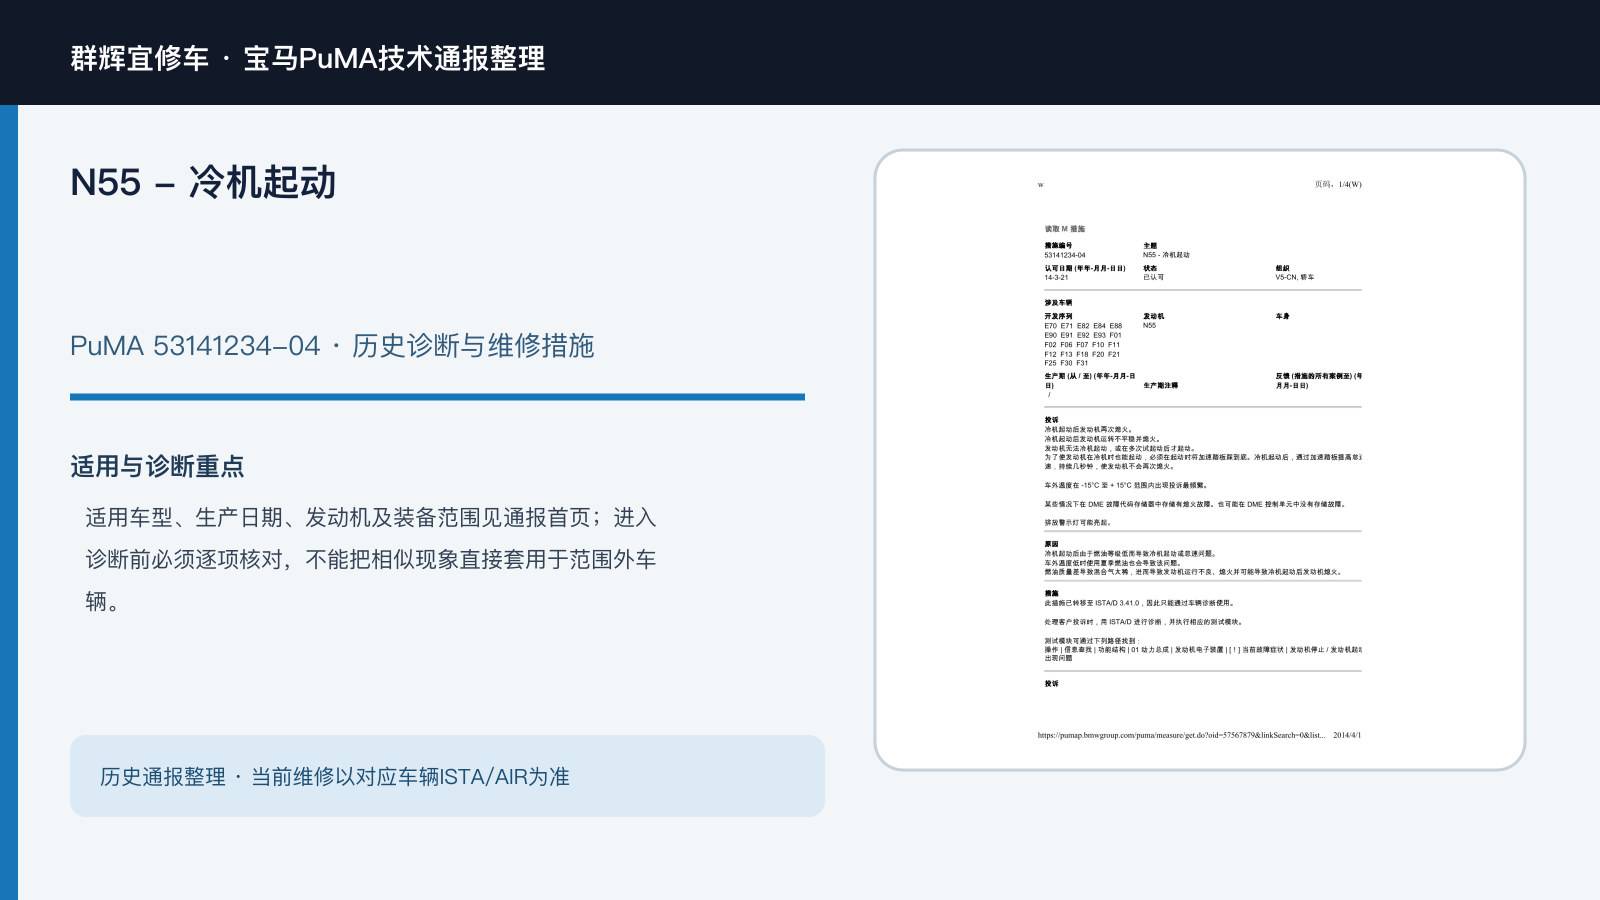1600x900 pixels.
Task: Select the N55 – 冷机起动 slide heading
Action: [203, 183]
